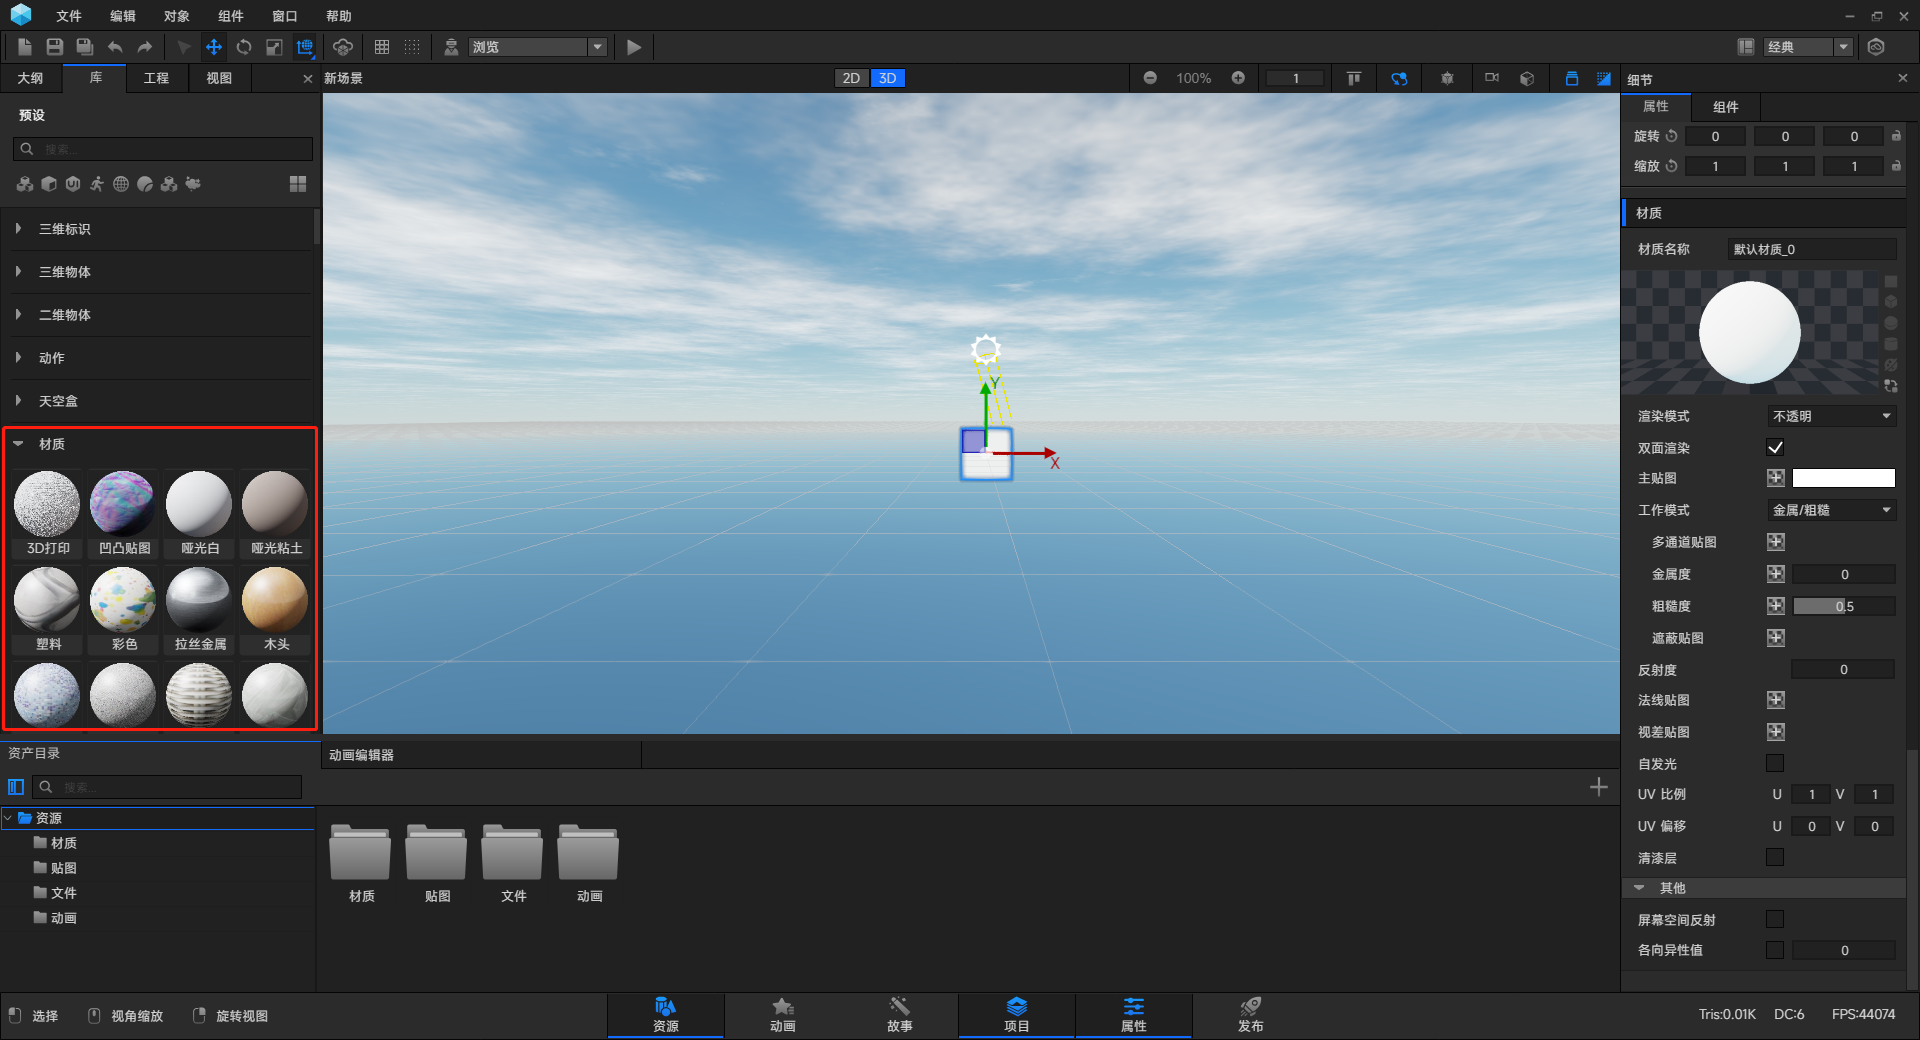This screenshot has width=1920, height=1040.
Task: Click the globe filter icon in preset library
Action: 121,184
